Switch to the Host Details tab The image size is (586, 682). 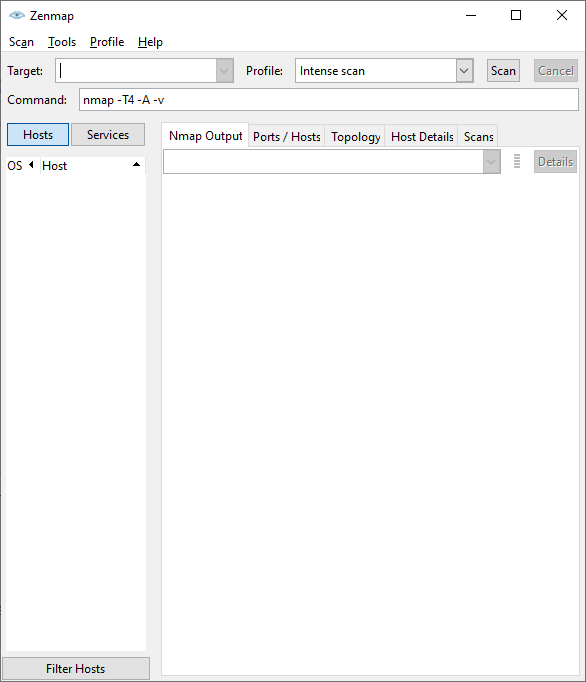point(422,137)
